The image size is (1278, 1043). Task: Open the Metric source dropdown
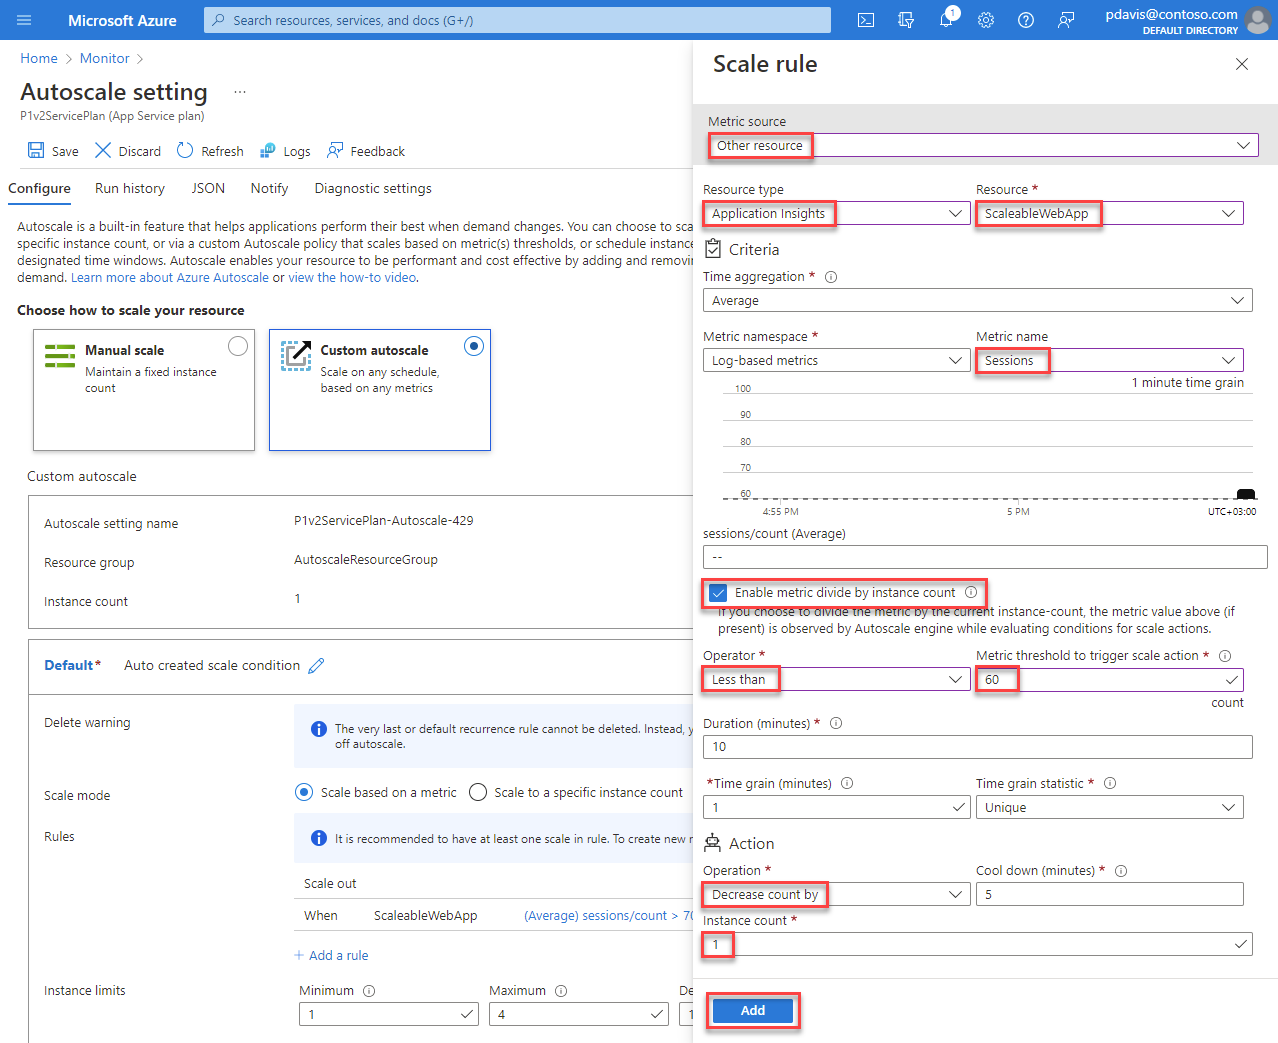coord(983,145)
